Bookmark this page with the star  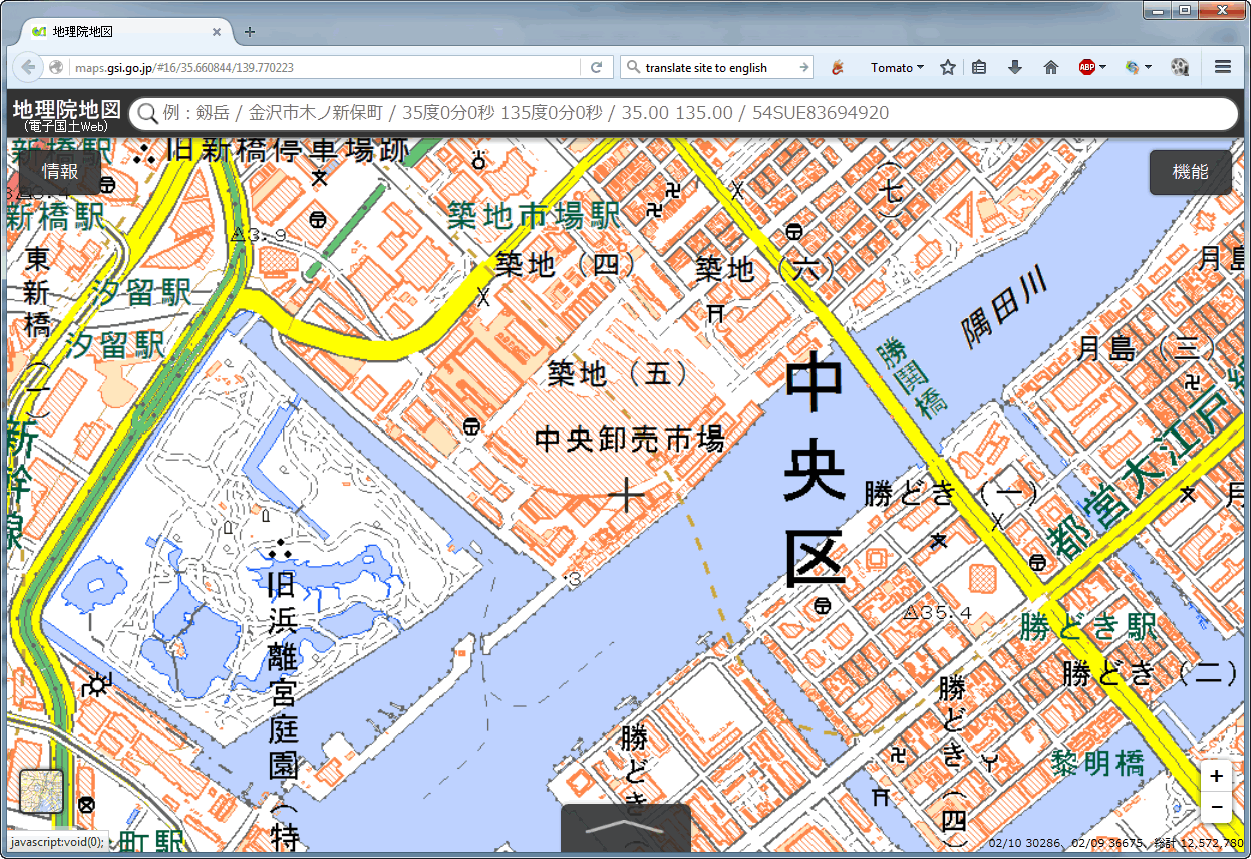click(948, 67)
